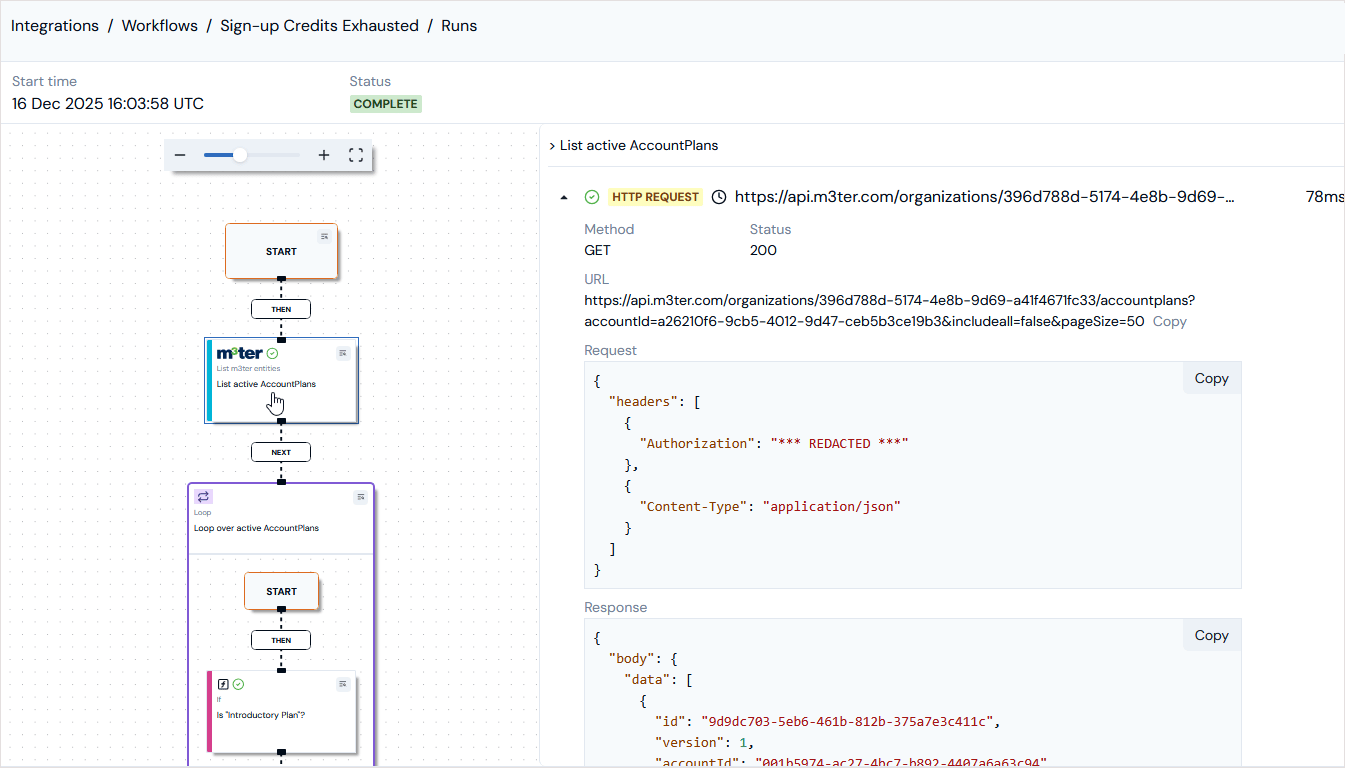The image size is (1345, 768).
Task: Click the loop icon in Loop node
Action: pyautogui.click(x=203, y=497)
